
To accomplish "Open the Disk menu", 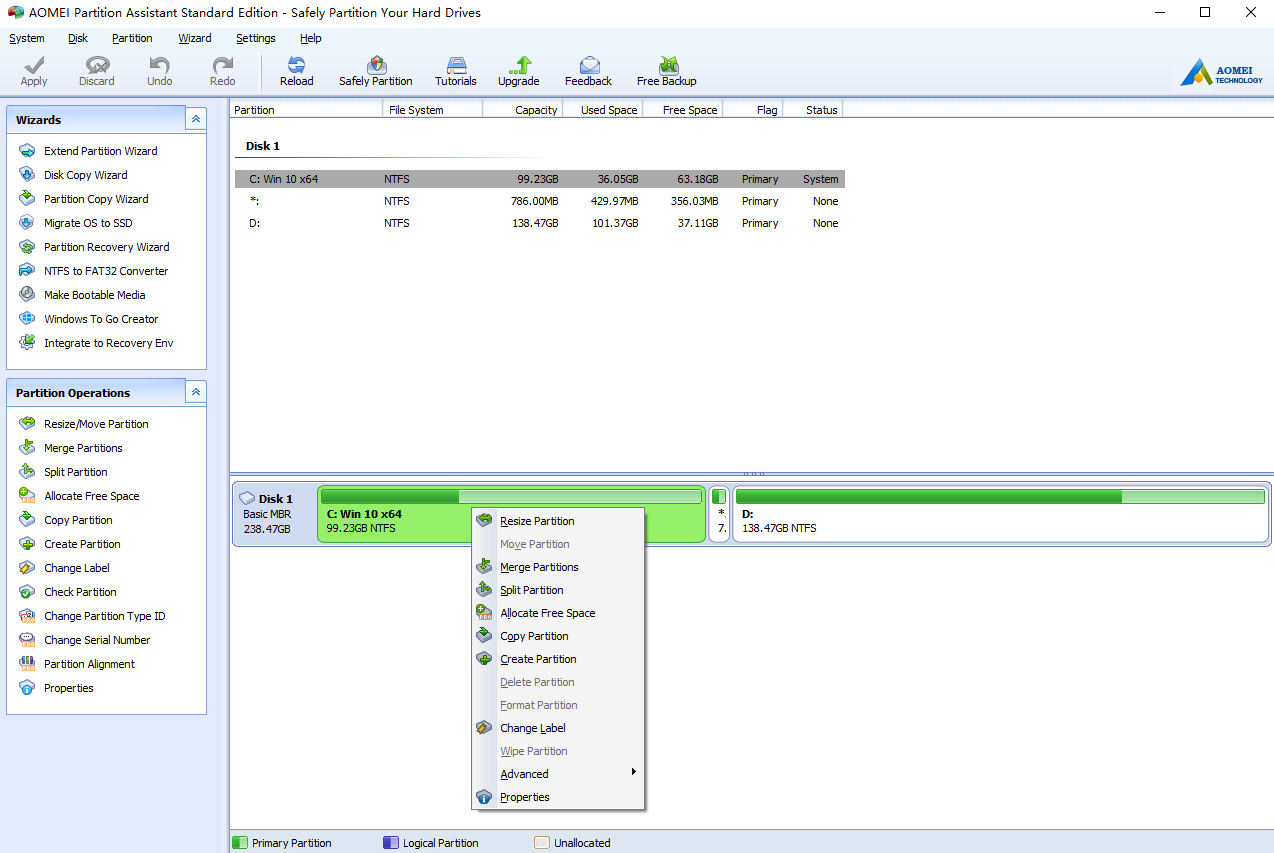I will click(78, 38).
